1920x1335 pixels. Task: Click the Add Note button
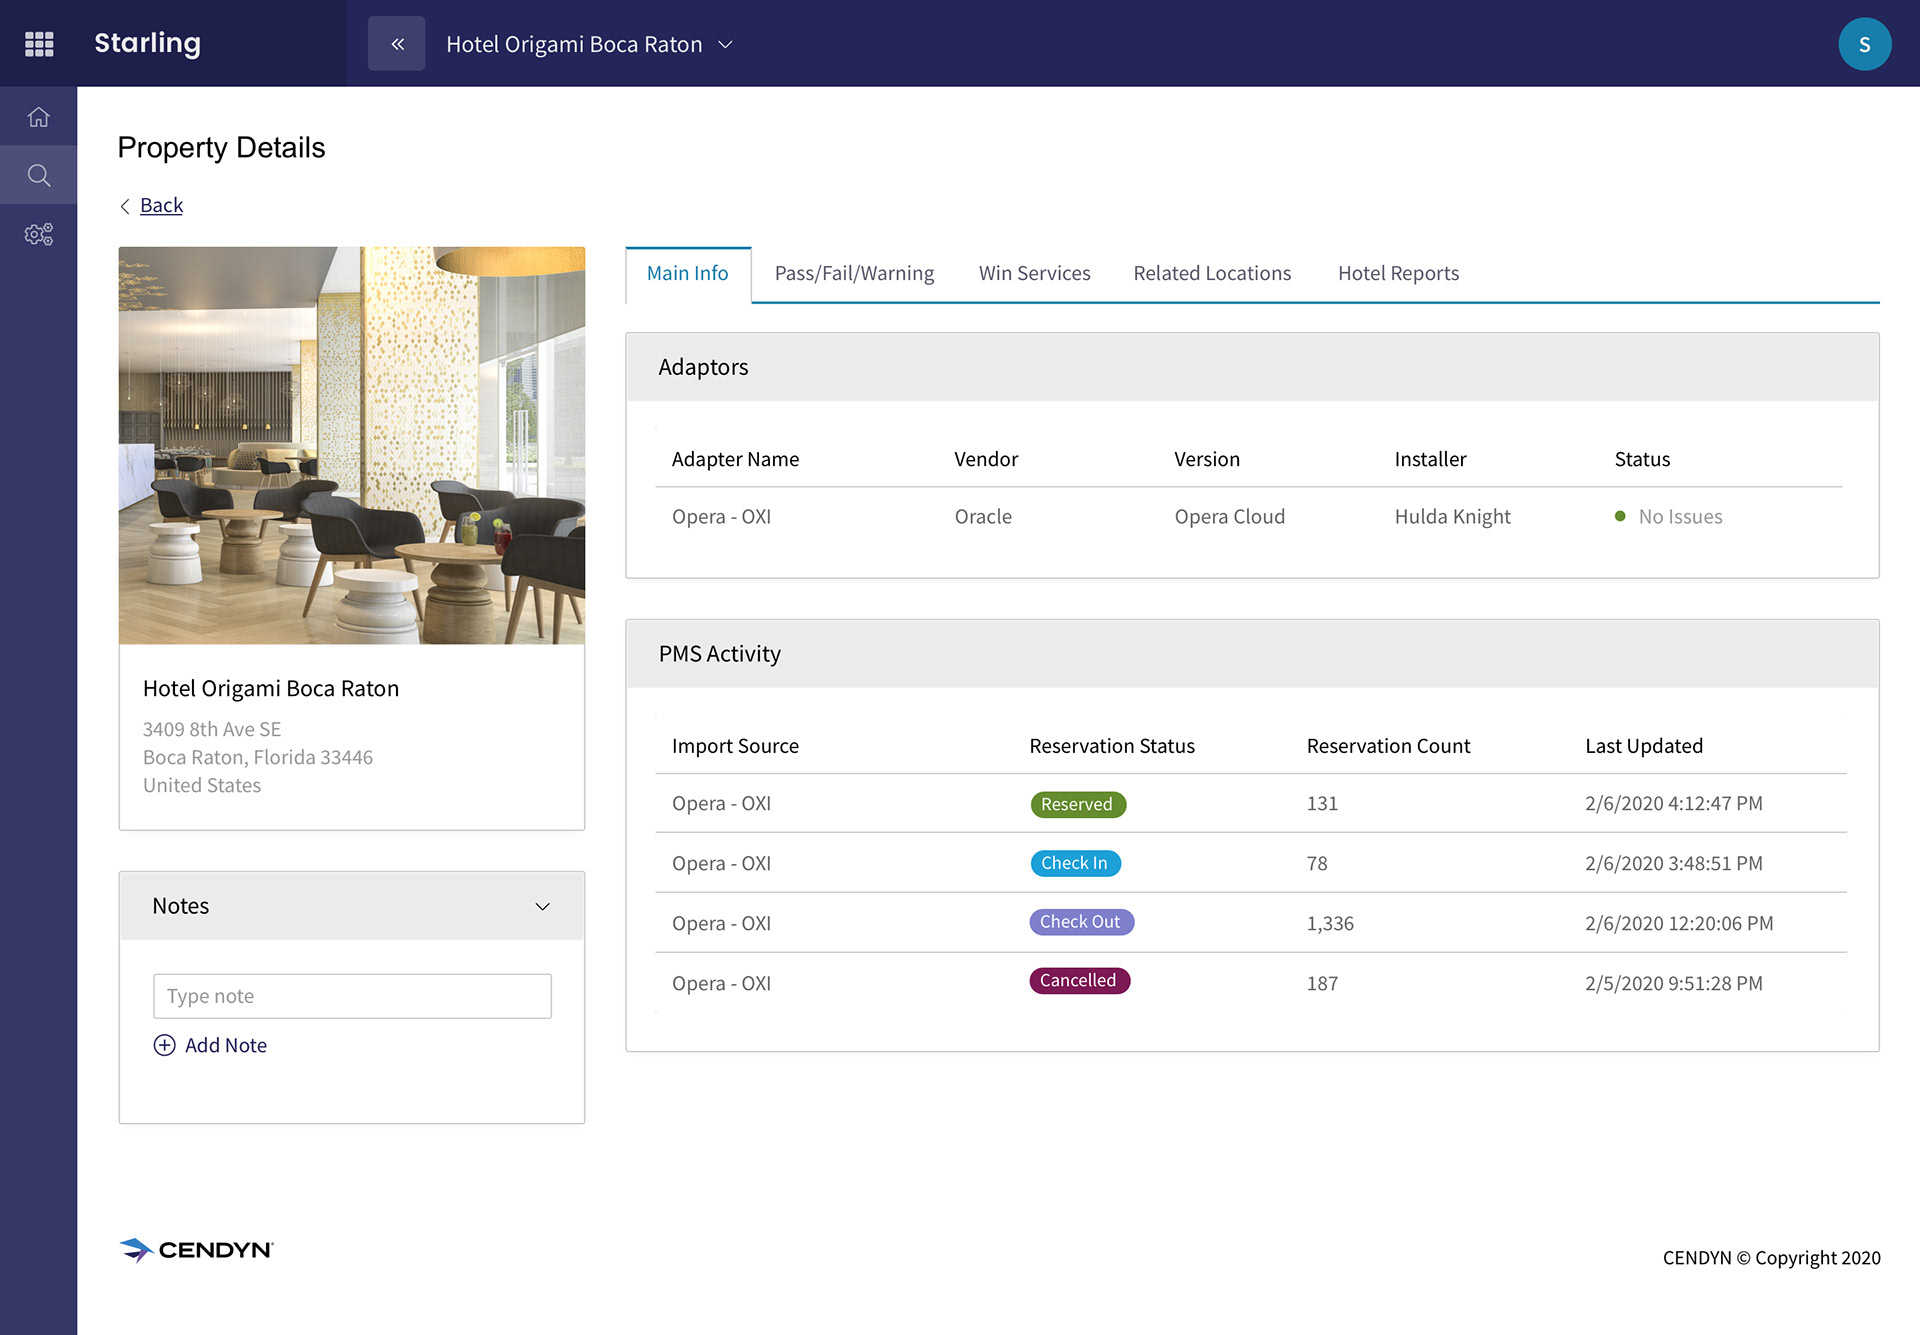pos(226,1045)
